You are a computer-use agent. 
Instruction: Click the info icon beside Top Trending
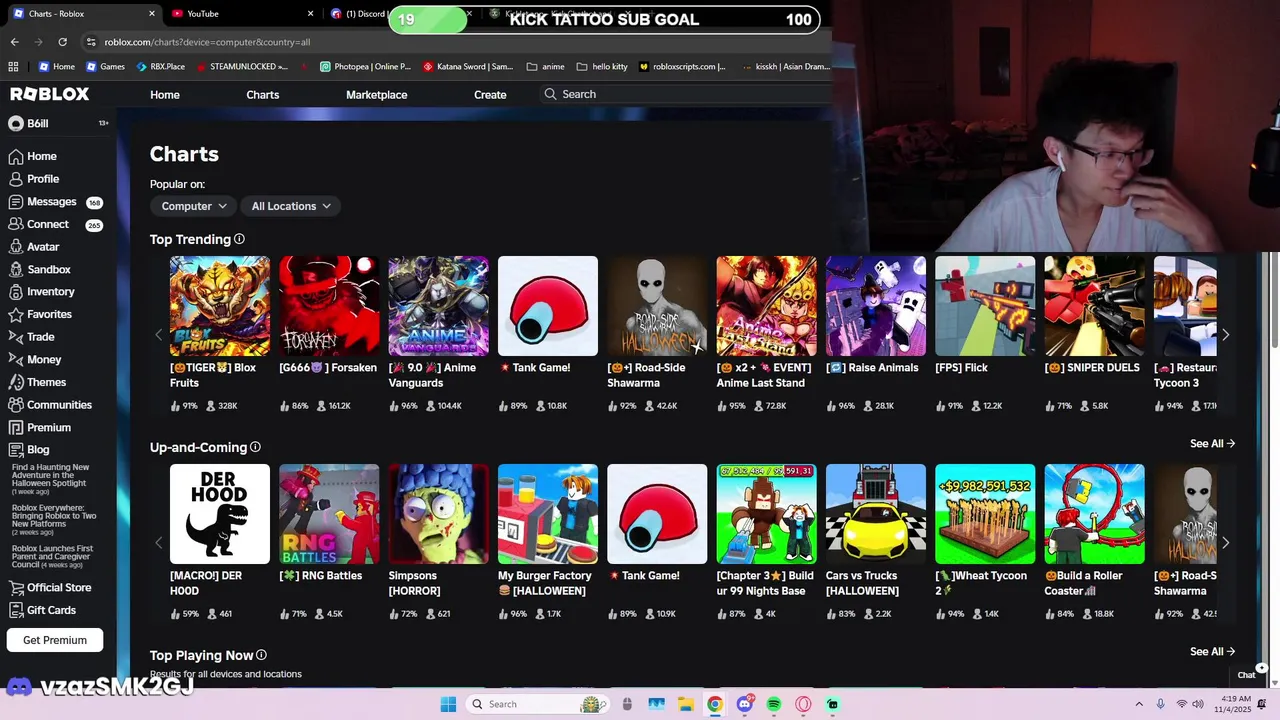pyautogui.click(x=239, y=239)
